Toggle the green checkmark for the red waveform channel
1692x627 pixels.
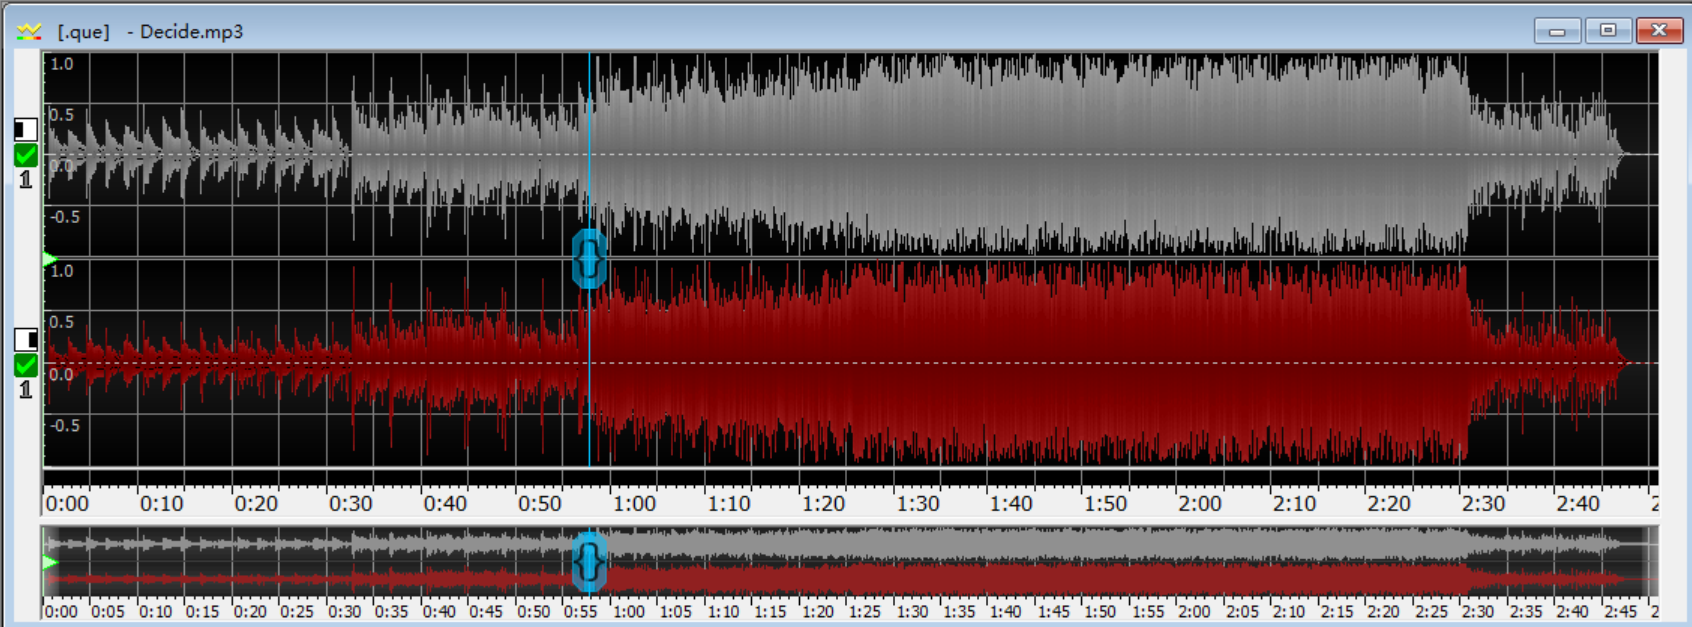point(26,365)
